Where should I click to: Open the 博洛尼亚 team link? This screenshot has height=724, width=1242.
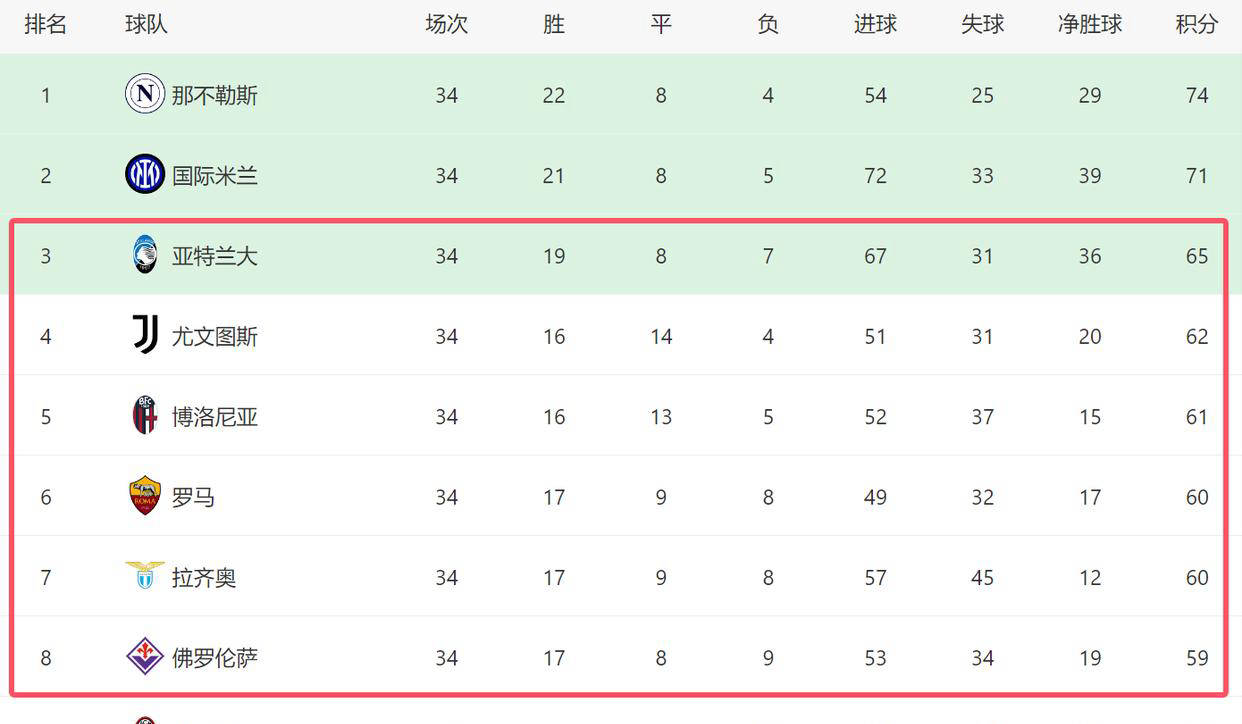click(214, 416)
